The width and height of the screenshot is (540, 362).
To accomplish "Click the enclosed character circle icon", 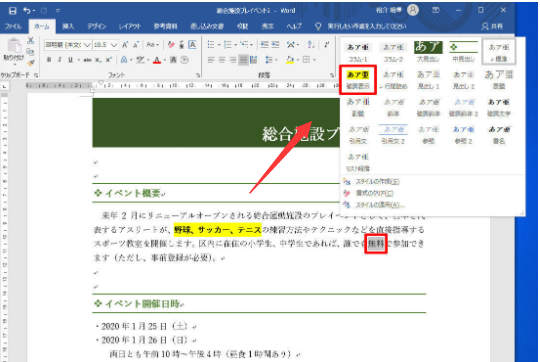I will pyautogui.click(x=185, y=60).
